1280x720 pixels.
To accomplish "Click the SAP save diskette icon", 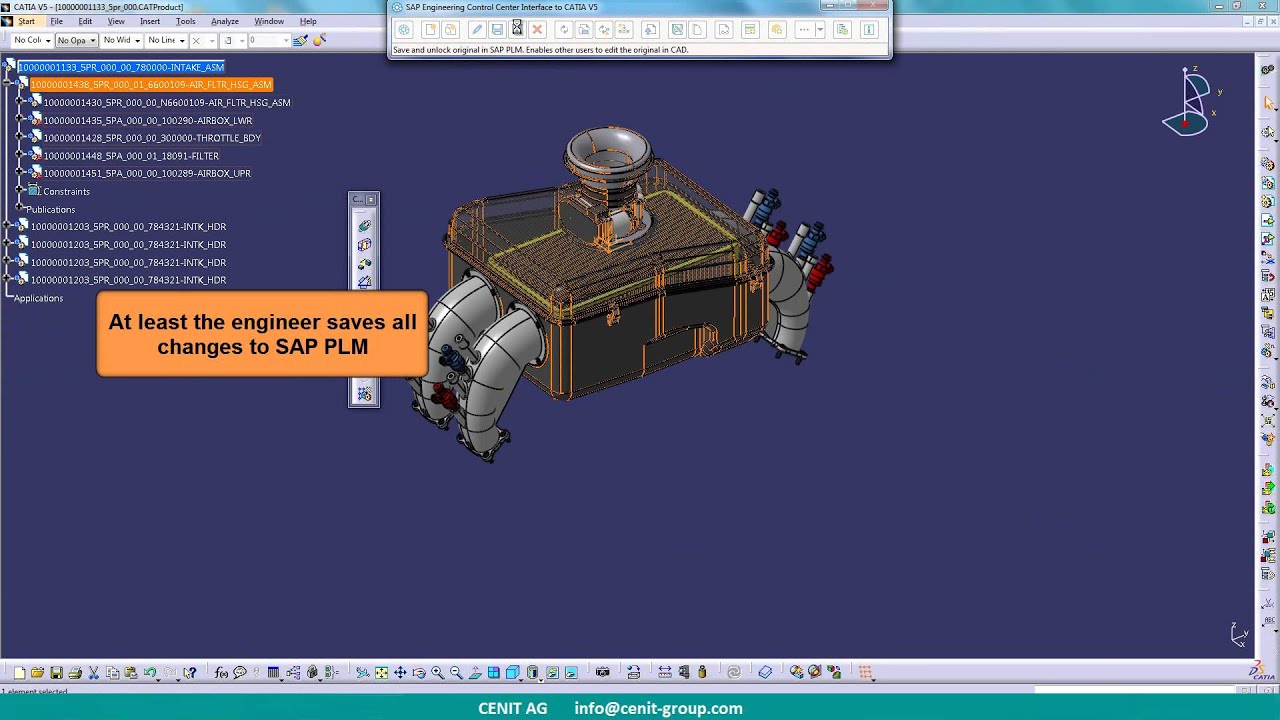I will (x=497, y=30).
